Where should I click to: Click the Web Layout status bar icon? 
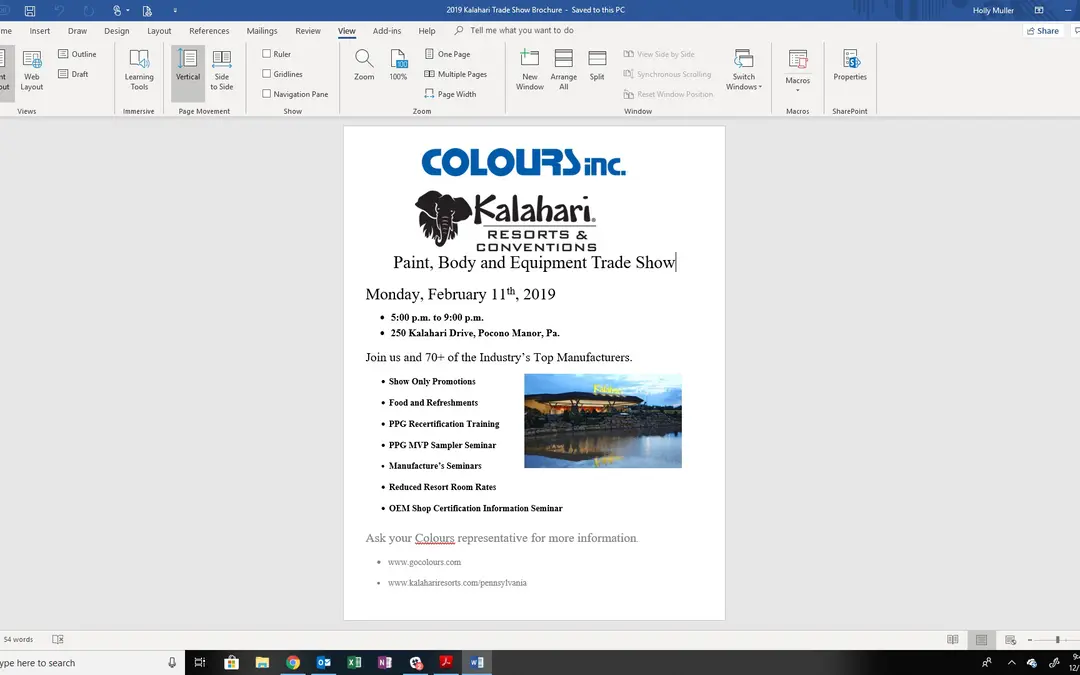tap(1010, 640)
